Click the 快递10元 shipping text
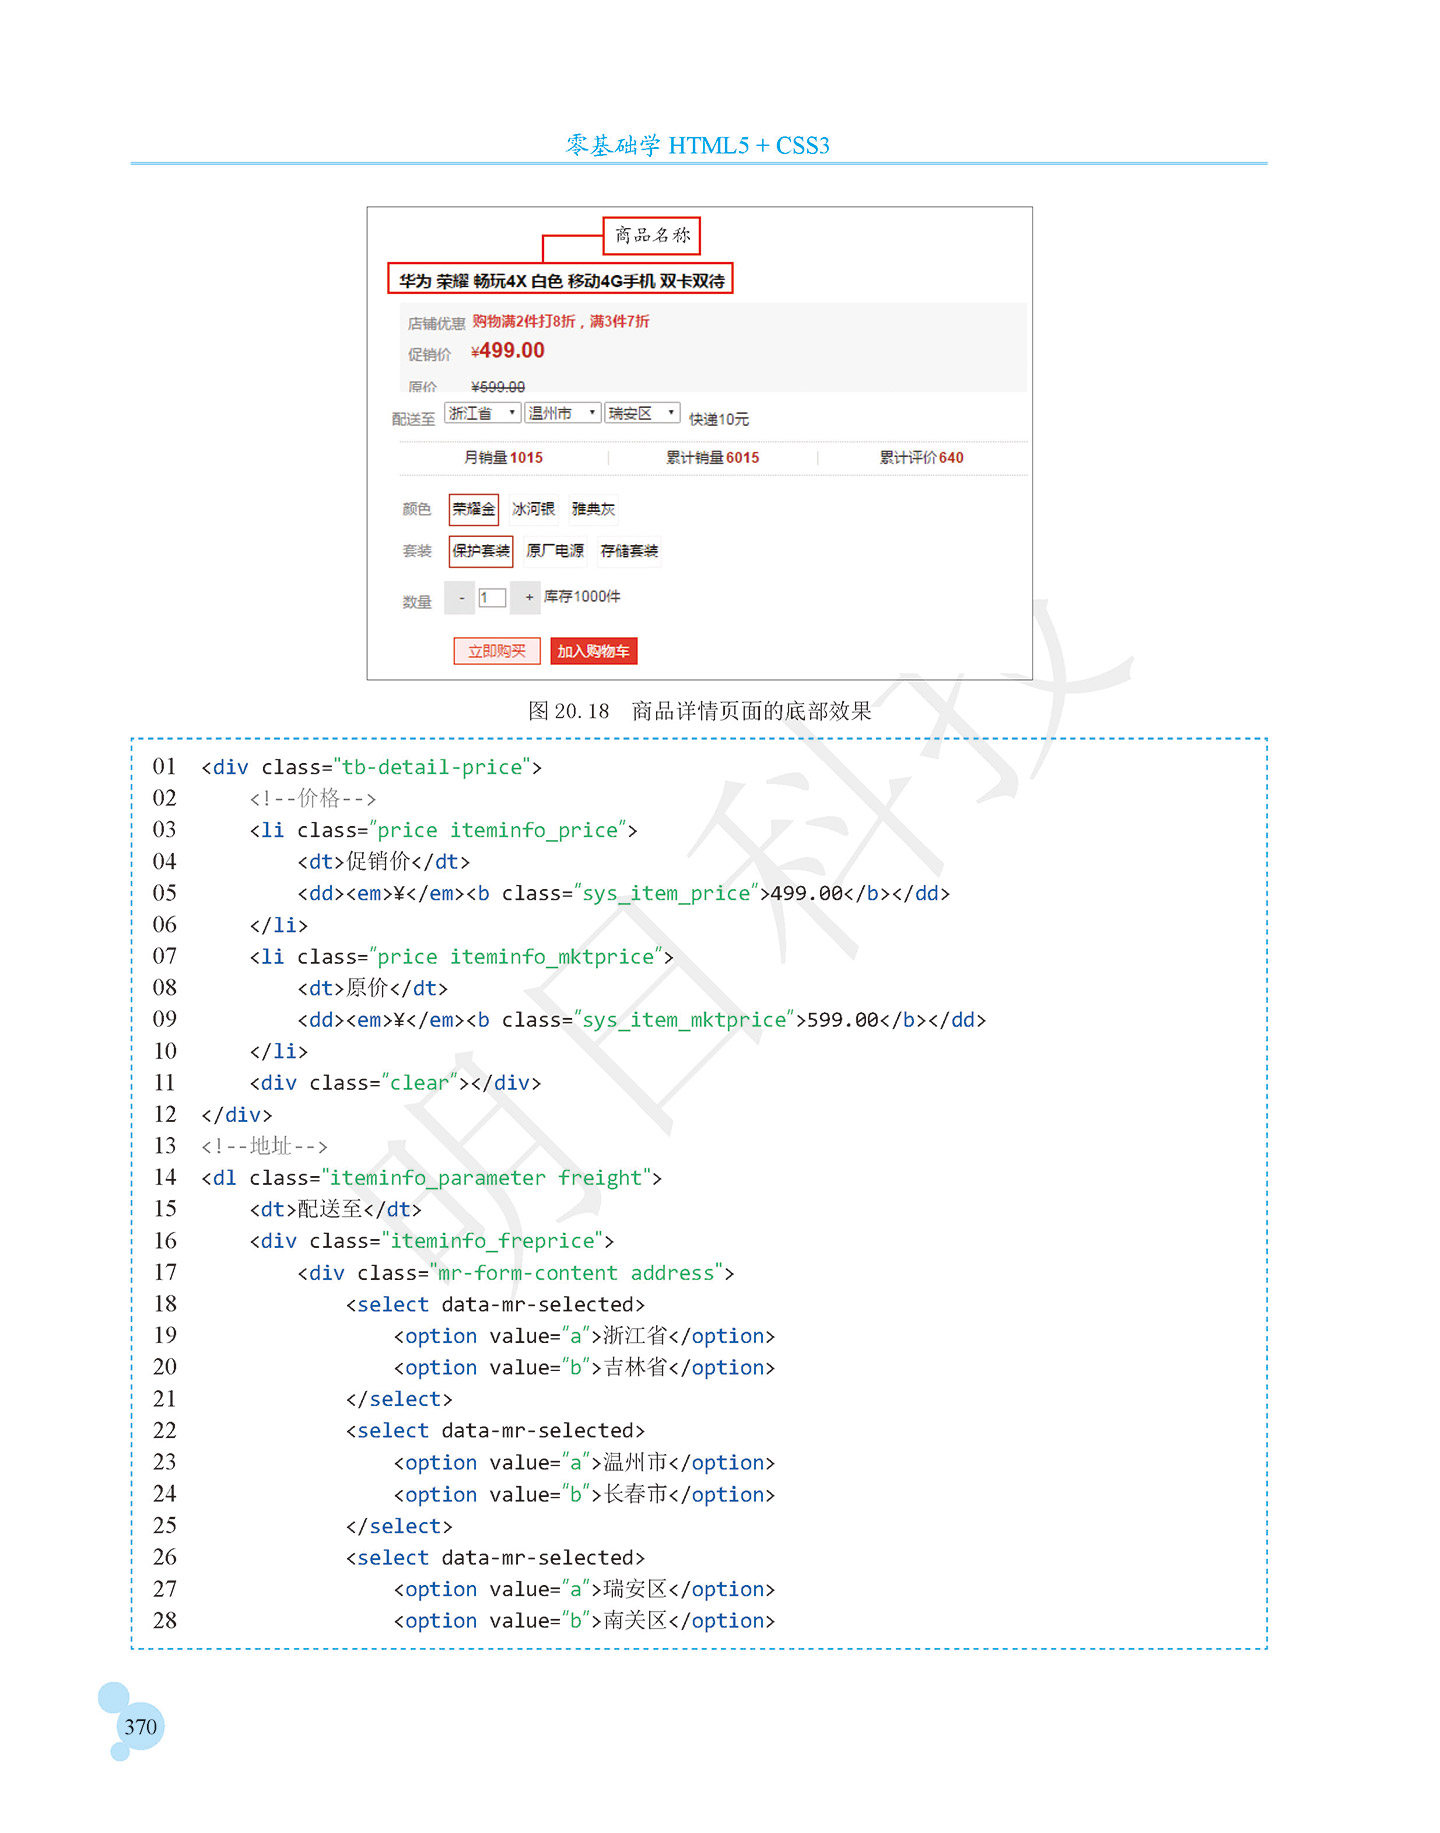This screenshot has width=1440, height=1833. point(719,419)
